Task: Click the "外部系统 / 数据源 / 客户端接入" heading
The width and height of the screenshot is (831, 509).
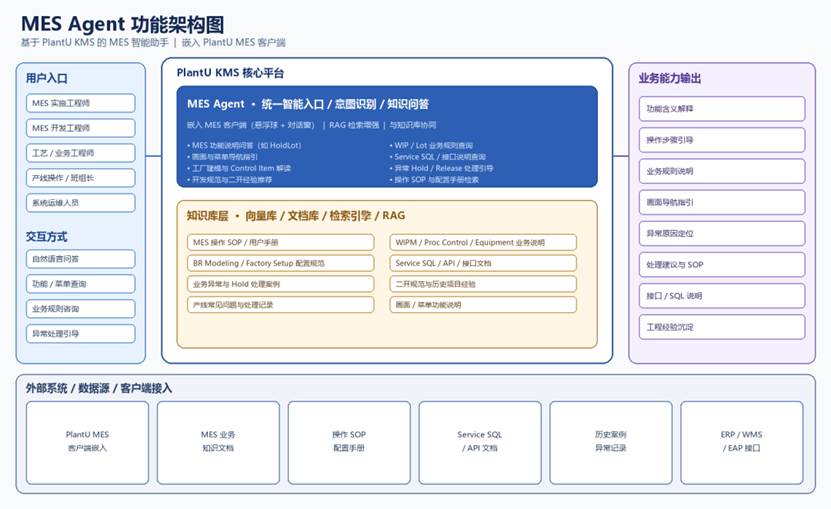Action: click(99, 388)
